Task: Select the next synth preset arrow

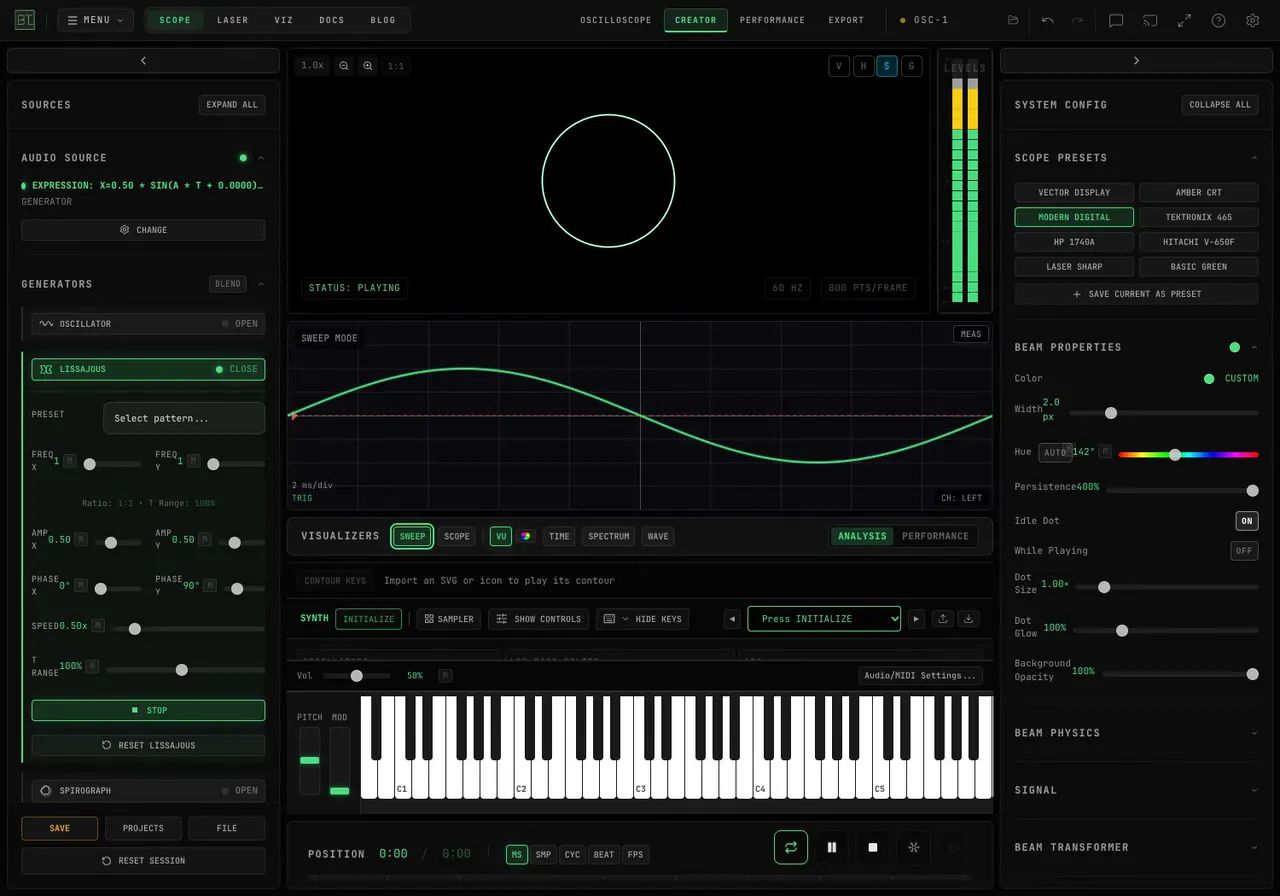Action: click(x=916, y=619)
